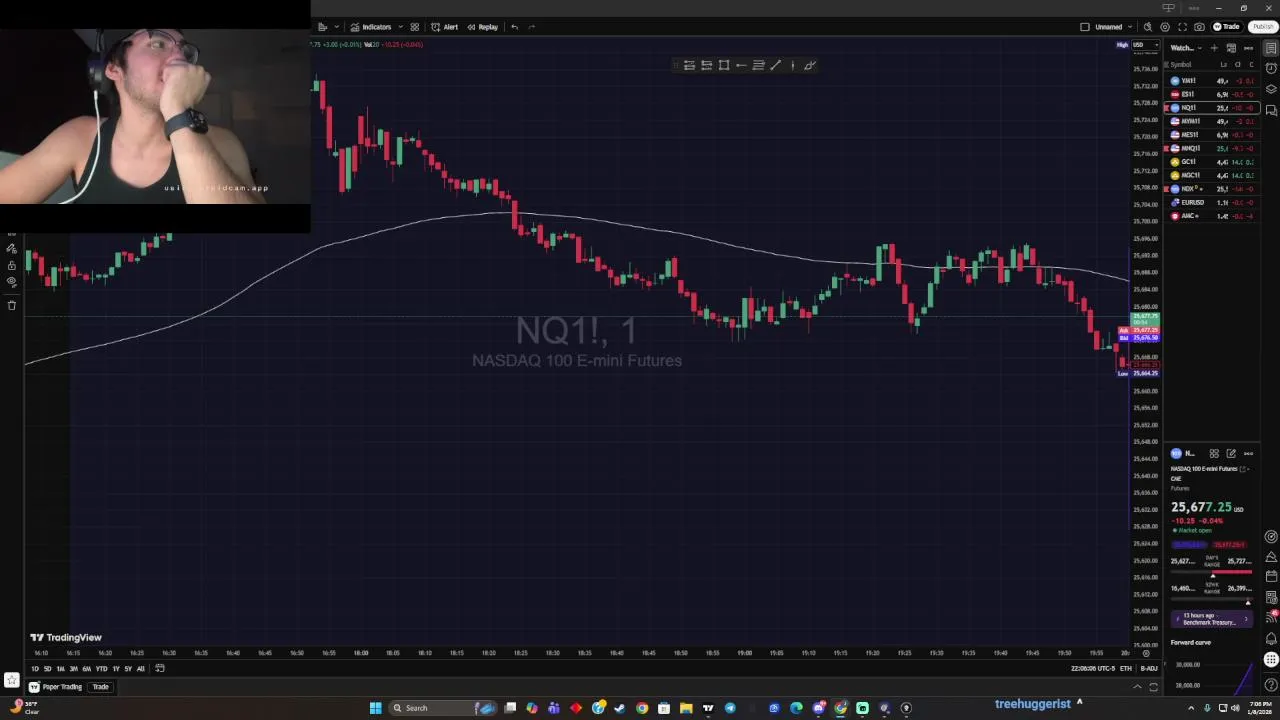Select the MNQ1! watchlist row
The height and width of the screenshot is (720, 1280).
(1212, 148)
